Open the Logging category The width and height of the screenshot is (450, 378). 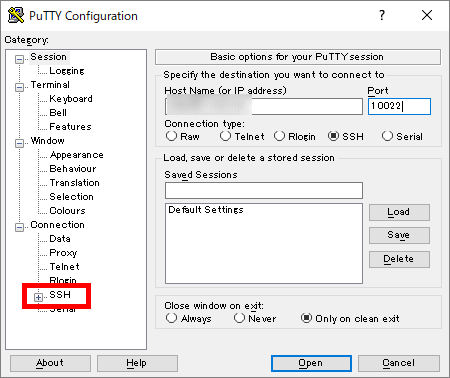click(67, 71)
